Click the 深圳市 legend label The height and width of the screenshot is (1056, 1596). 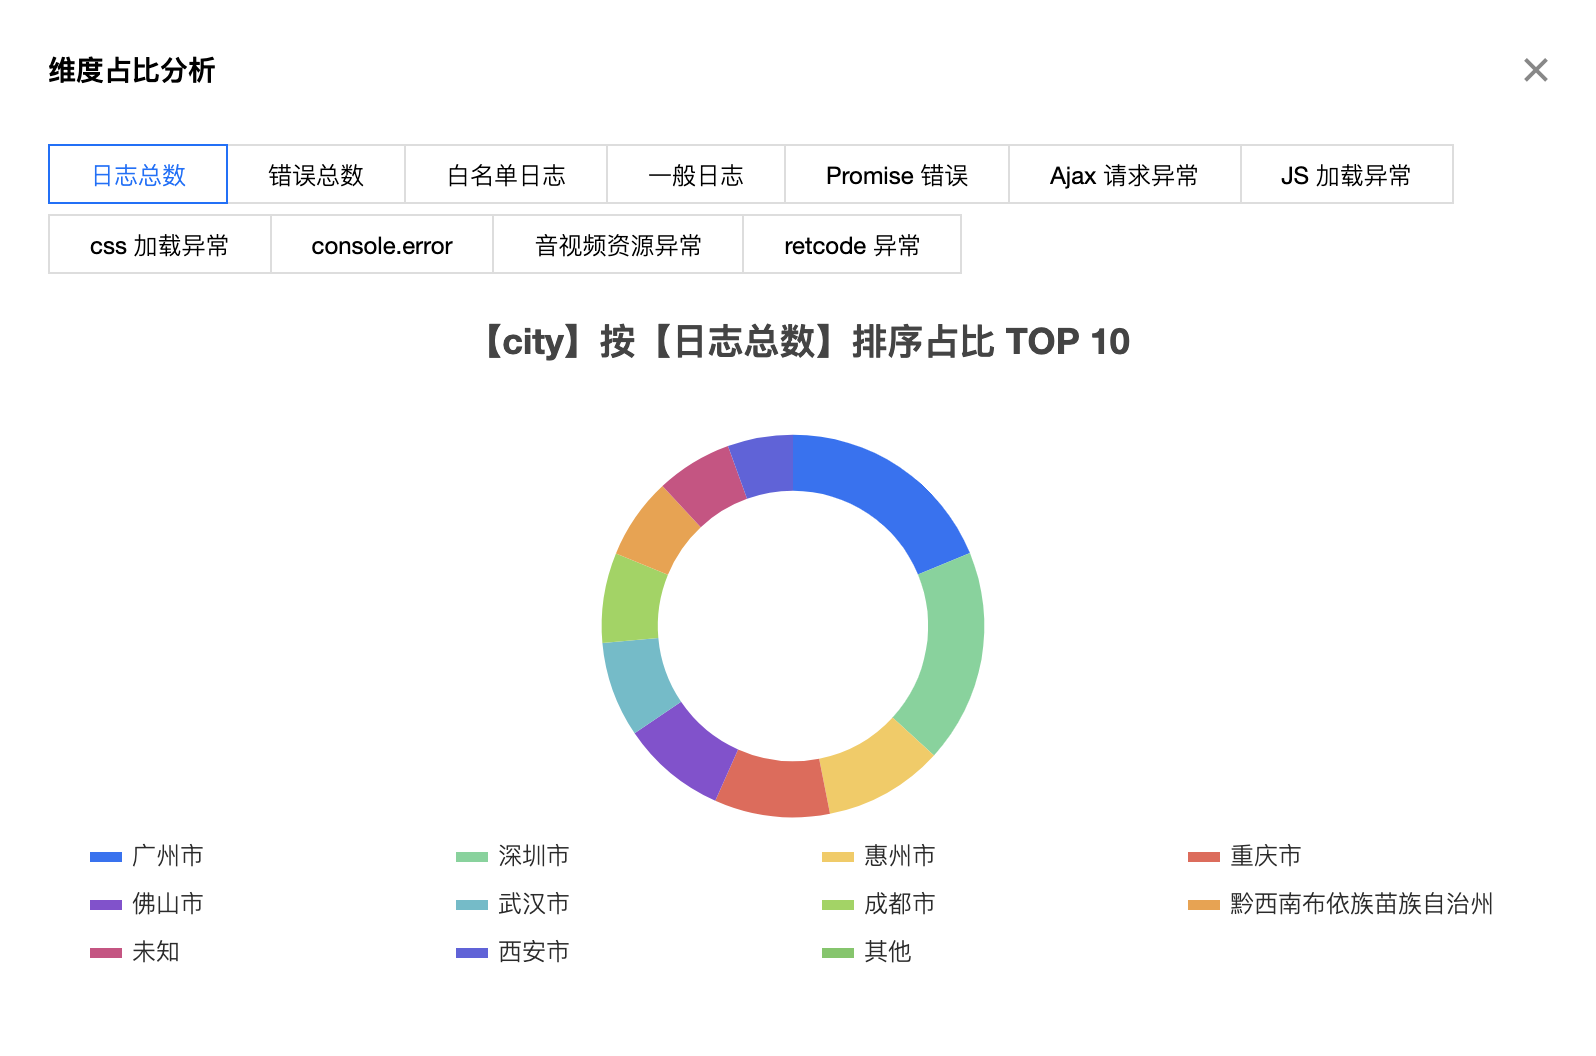click(534, 856)
